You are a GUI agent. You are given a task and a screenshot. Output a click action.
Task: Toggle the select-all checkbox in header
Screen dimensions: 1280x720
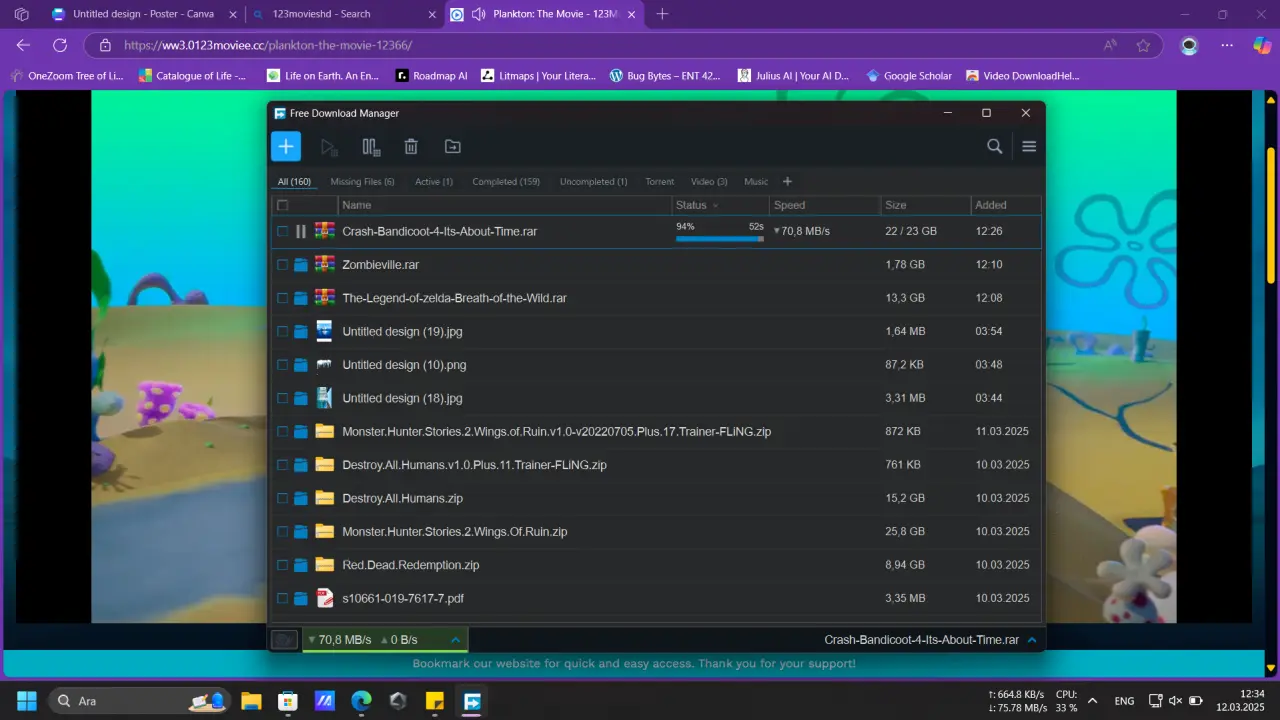(x=283, y=205)
